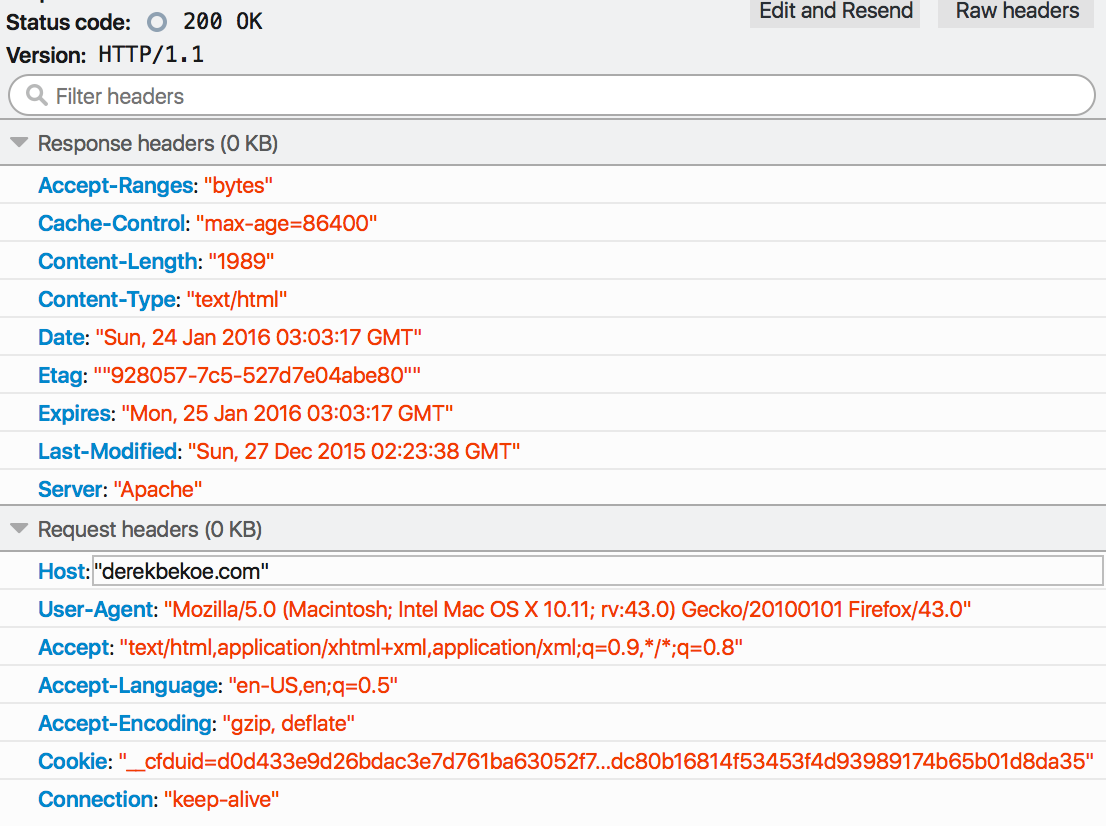Click the Host header name label

[x=61, y=572]
